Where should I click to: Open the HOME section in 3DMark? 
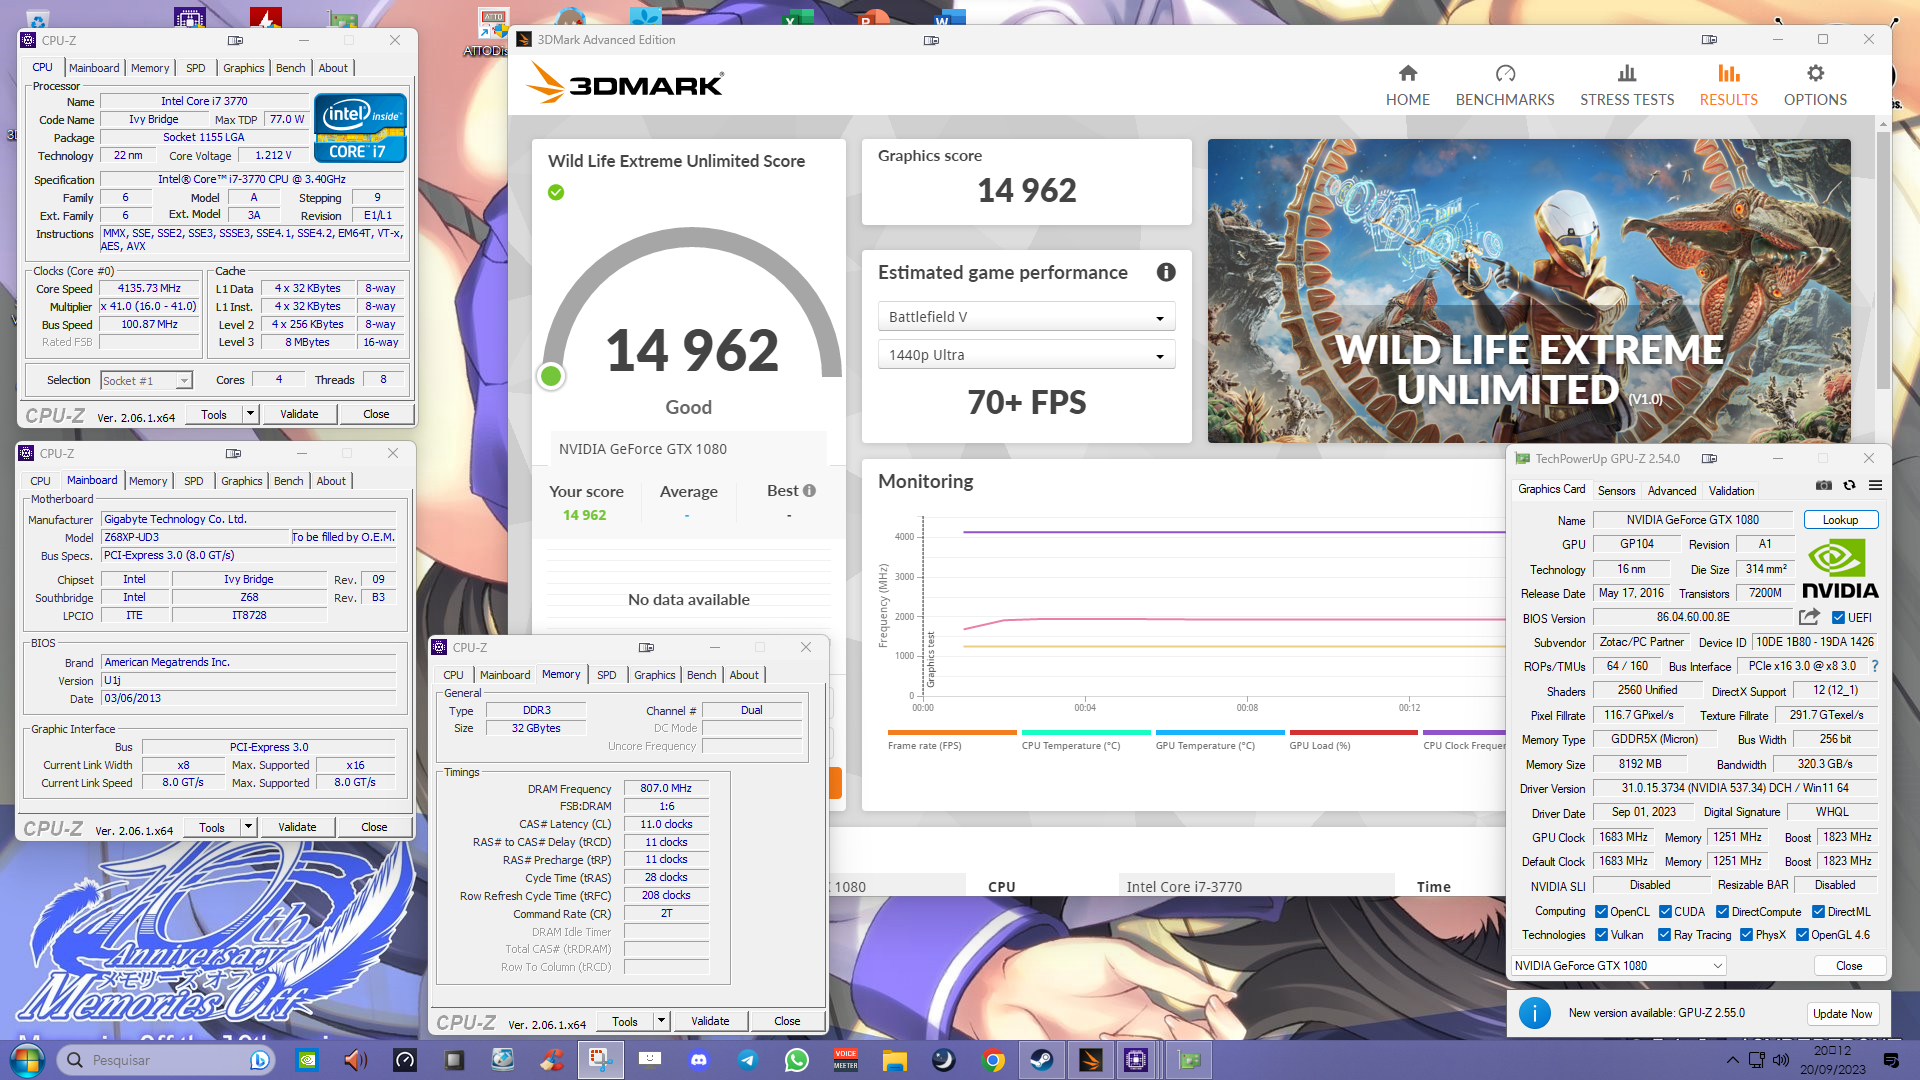point(1407,85)
